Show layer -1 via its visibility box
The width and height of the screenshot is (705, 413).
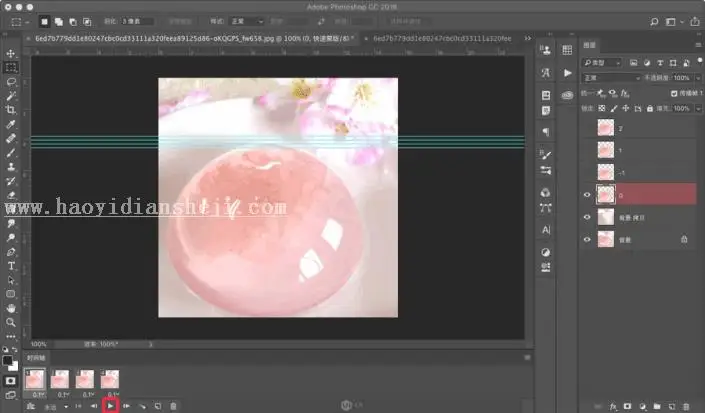(x=587, y=173)
